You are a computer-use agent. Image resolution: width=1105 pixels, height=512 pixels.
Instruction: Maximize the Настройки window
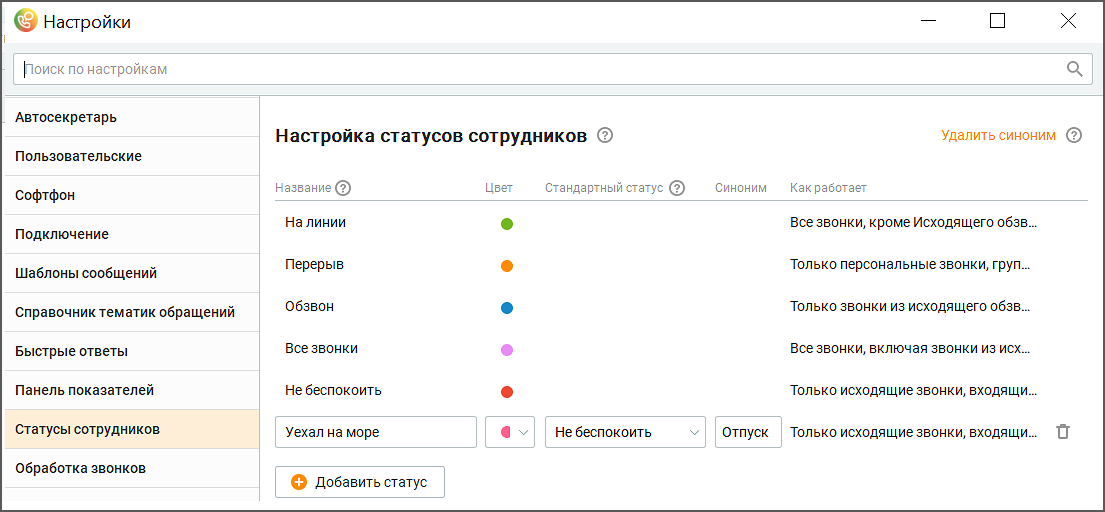[x=997, y=21]
